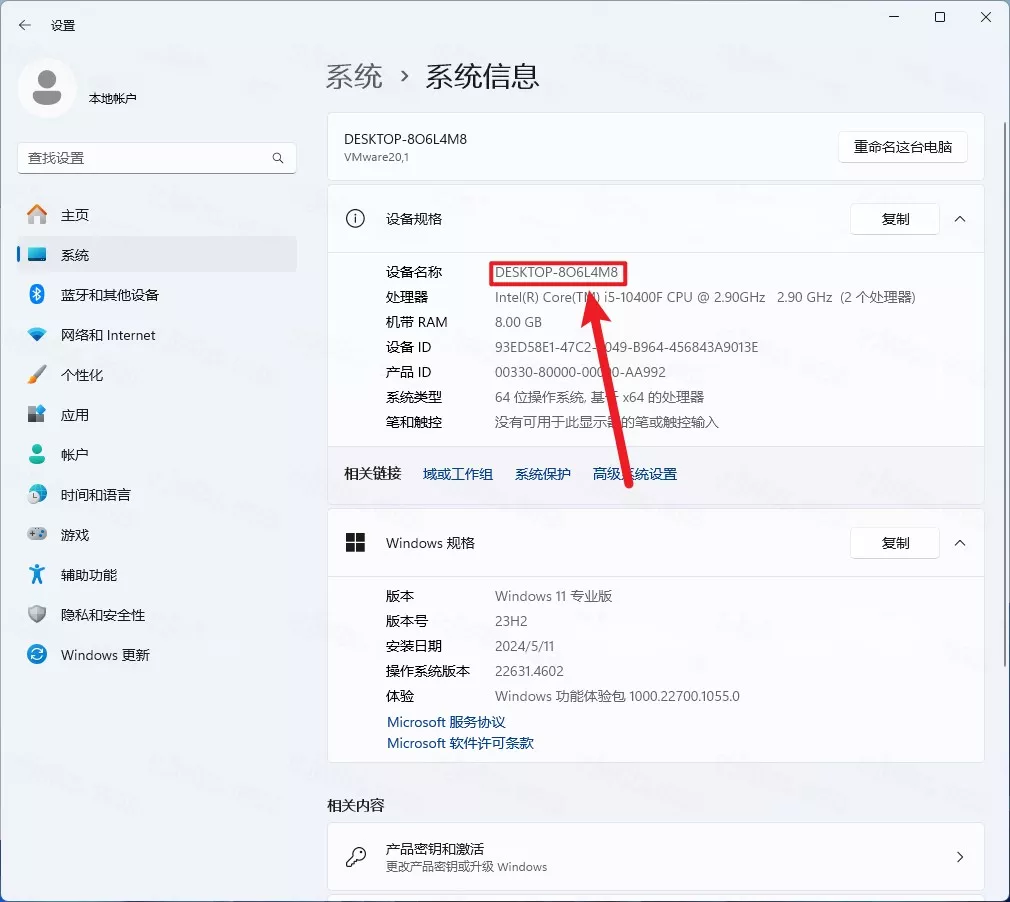The height and width of the screenshot is (902, 1010).
Task: Click the 个性化 paintbrush icon
Action: 37,375
